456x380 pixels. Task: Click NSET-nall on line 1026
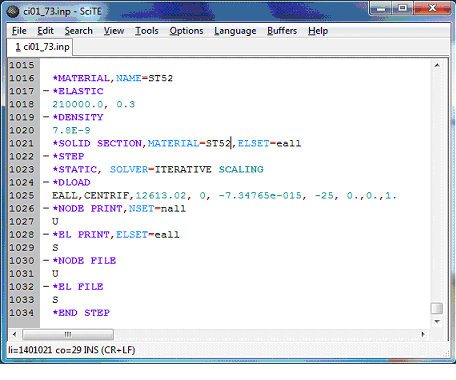[x=157, y=208]
